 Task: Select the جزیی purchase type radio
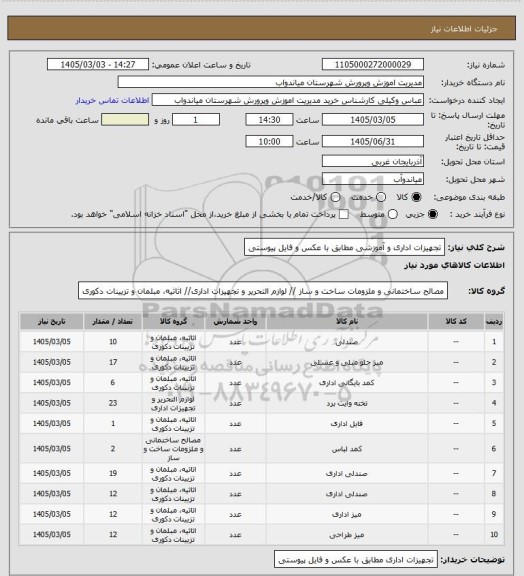pos(433,214)
